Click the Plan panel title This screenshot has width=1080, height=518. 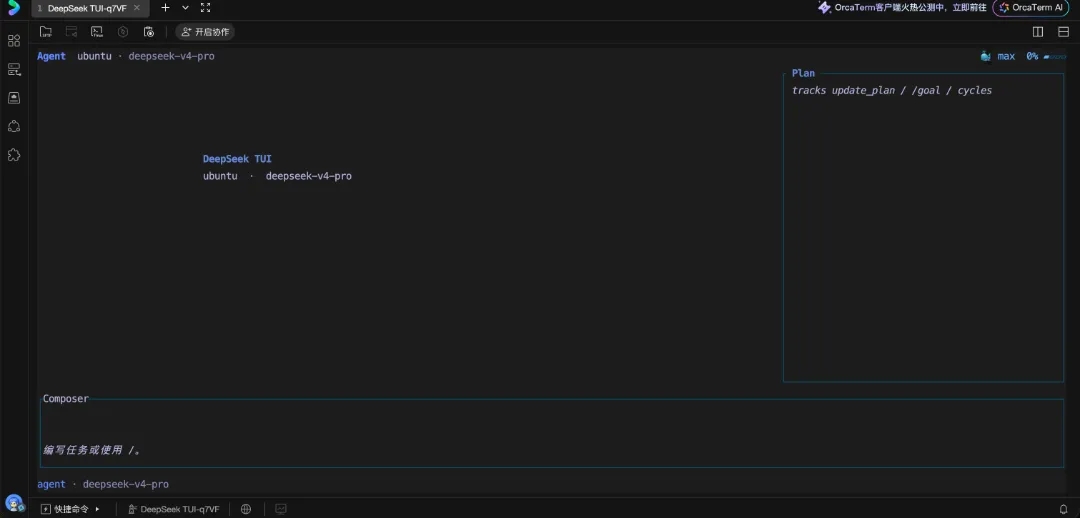click(x=803, y=73)
